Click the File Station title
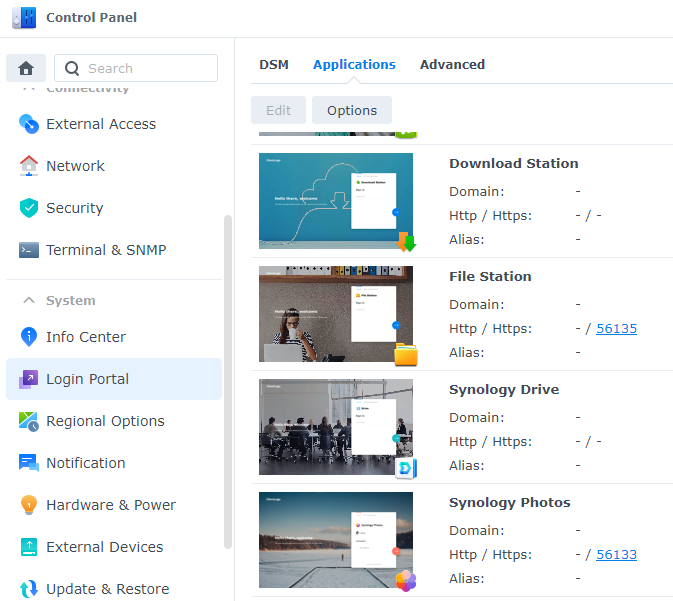 tap(490, 276)
